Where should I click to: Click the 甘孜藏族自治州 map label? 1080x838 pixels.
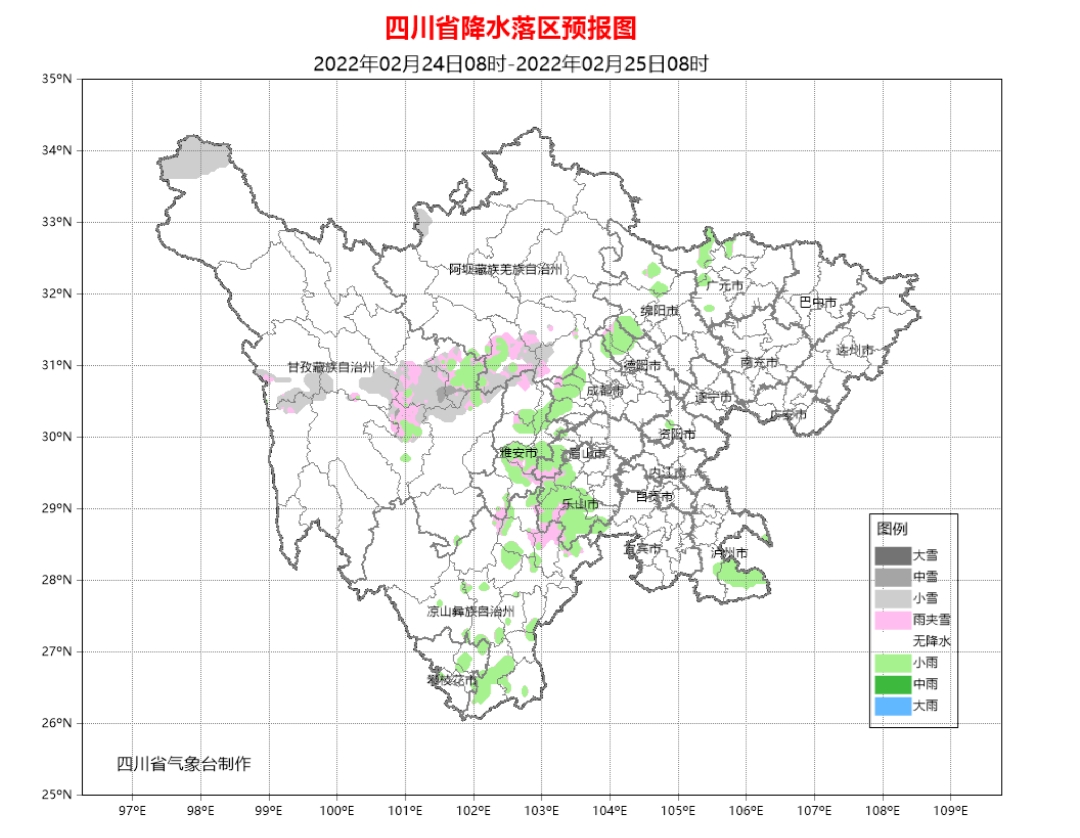331,368
